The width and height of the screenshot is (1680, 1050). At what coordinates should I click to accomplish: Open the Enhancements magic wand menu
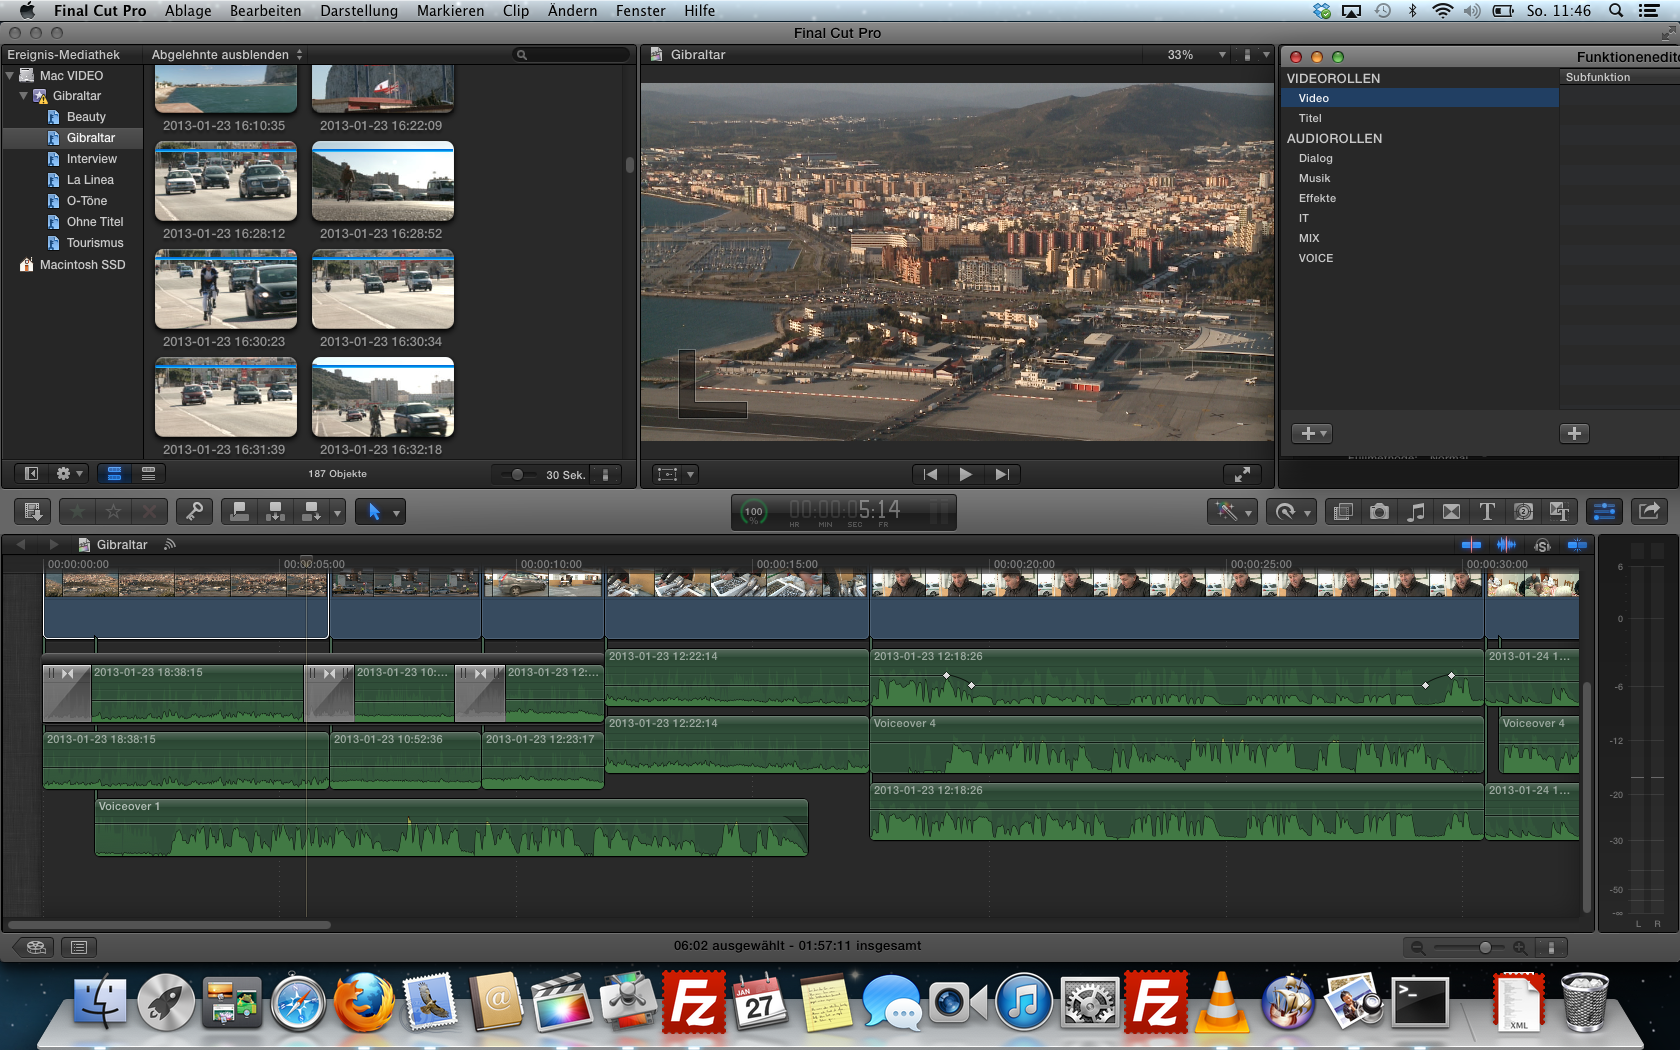click(1232, 512)
